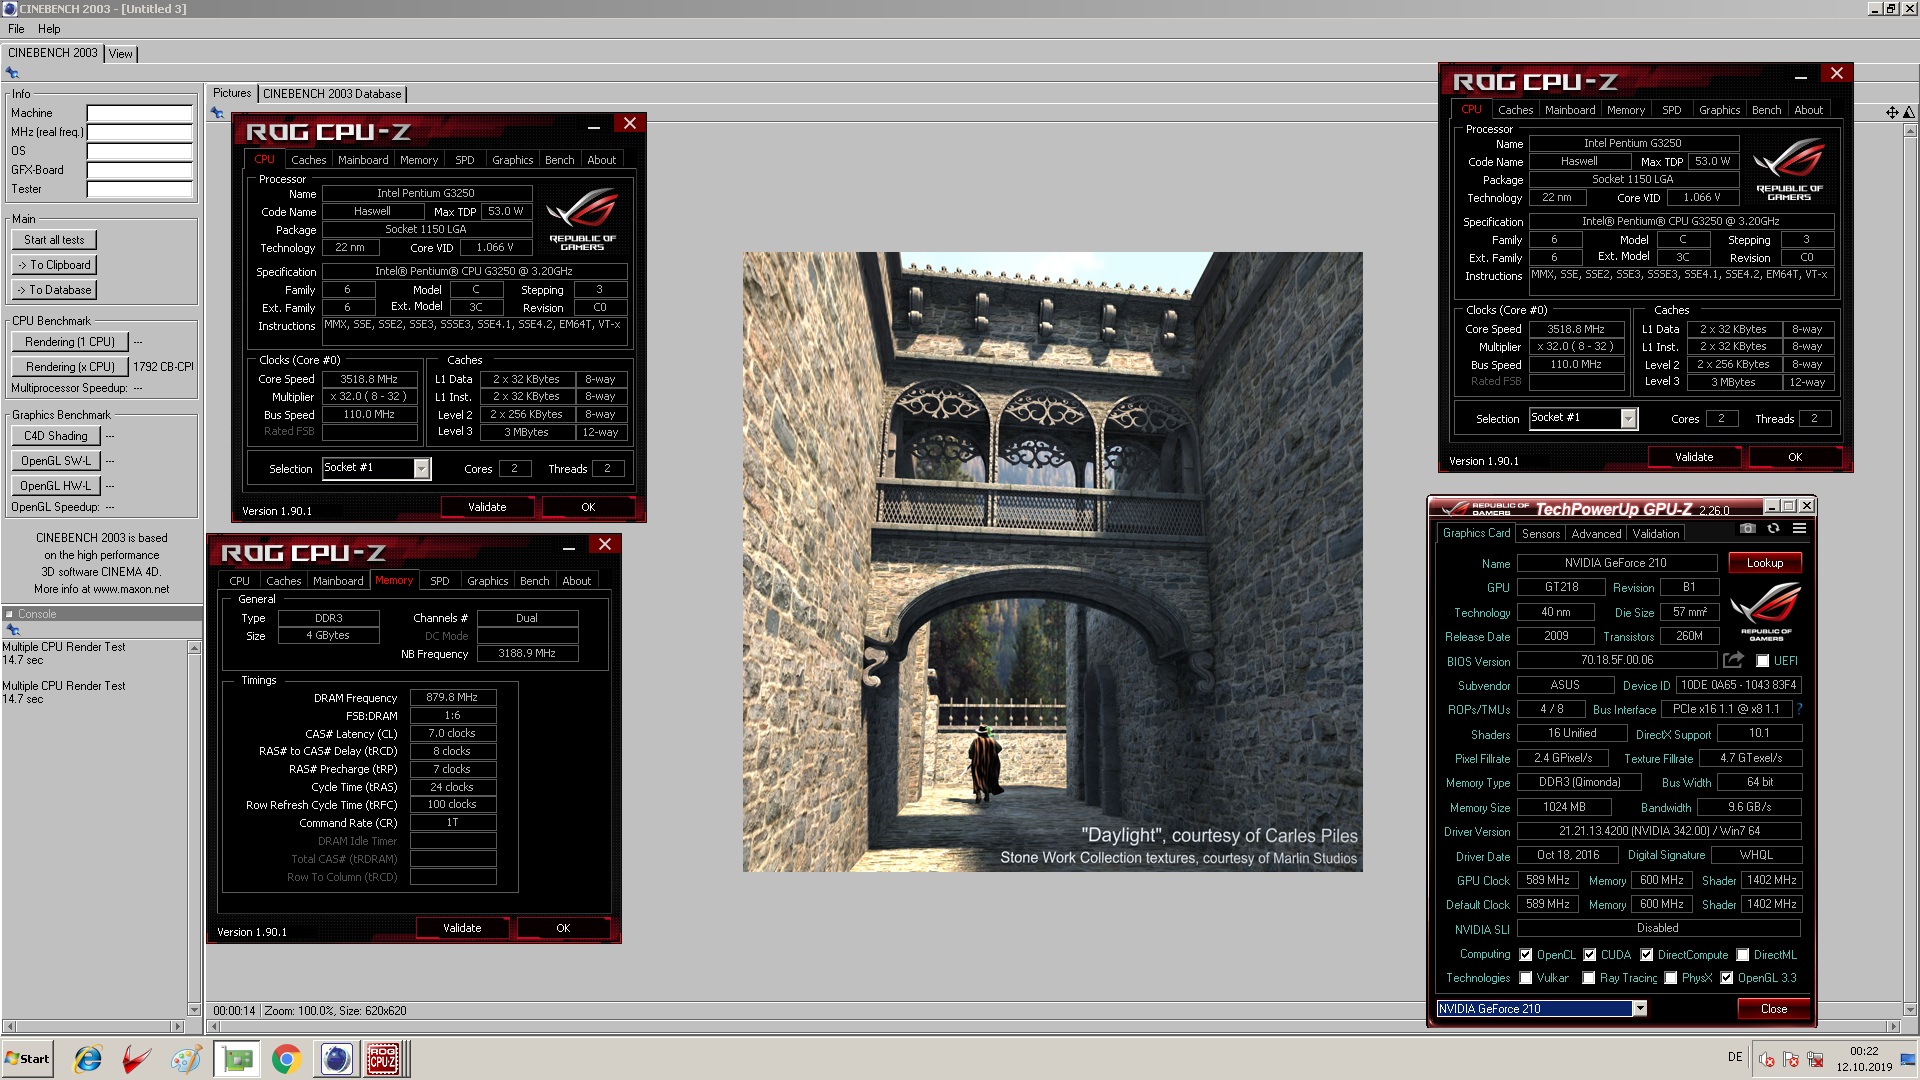Screen dimensions: 1920x1080
Task: Click the pin icon below CINEBENCH 2003 tab
Action: 12,73
